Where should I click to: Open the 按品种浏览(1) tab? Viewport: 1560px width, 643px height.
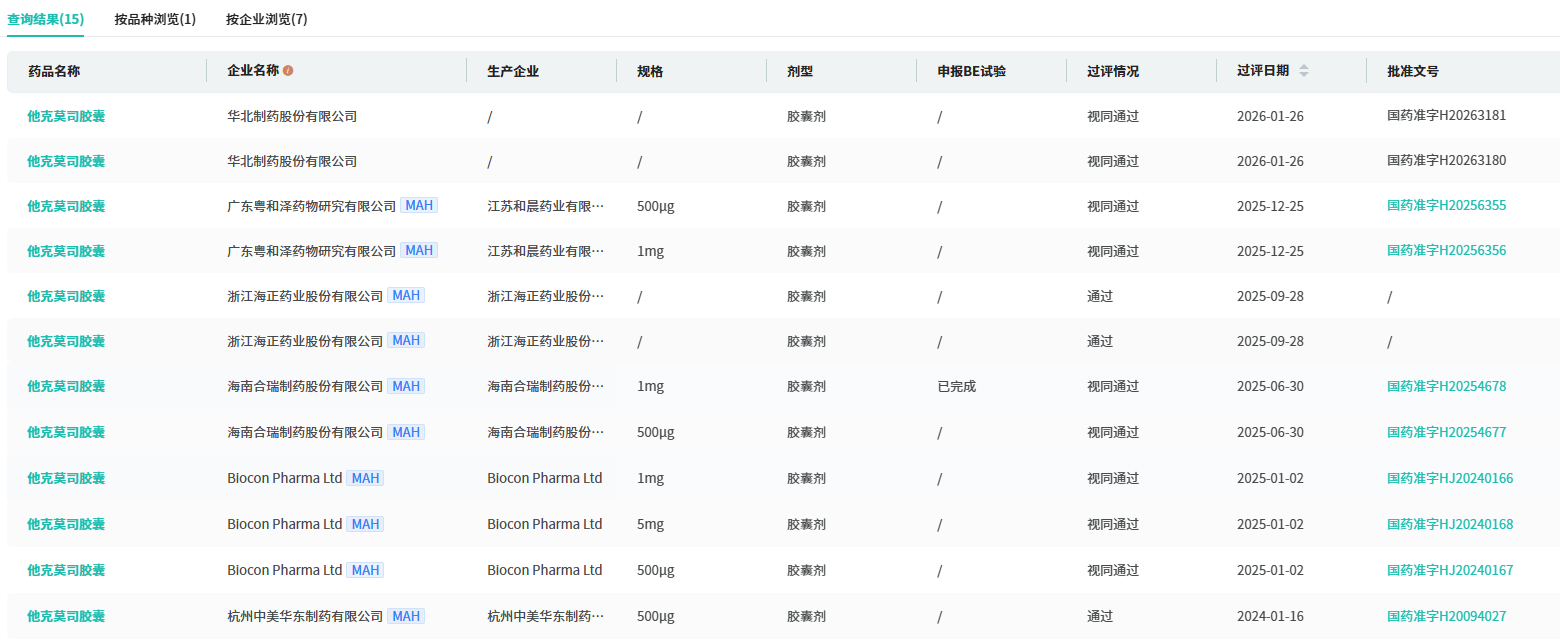point(155,19)
